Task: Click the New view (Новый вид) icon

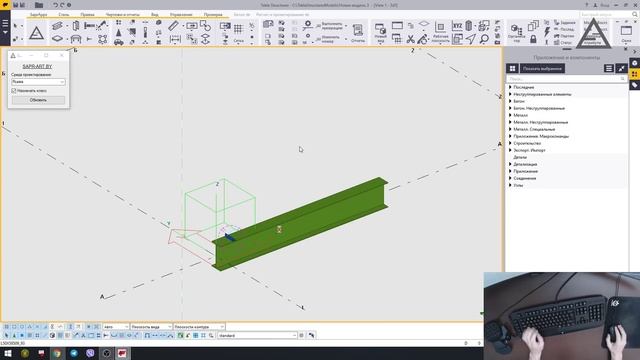Action: coord(380,33)
